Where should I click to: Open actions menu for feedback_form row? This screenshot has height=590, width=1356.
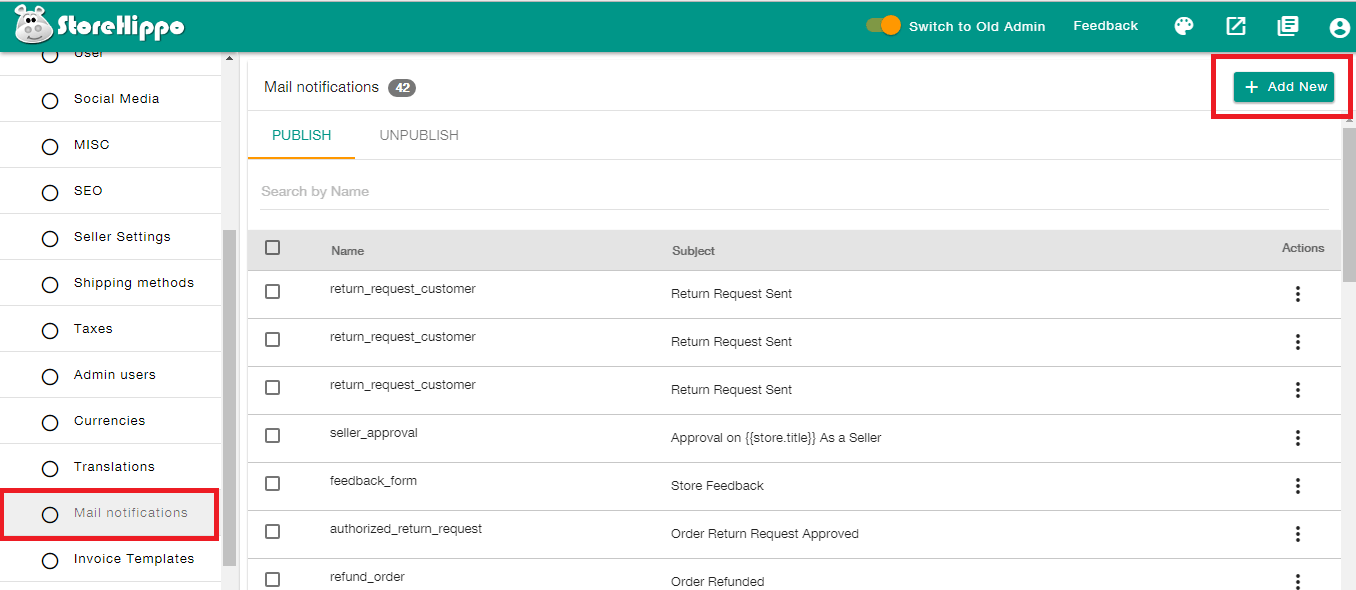coord(1298,486)
